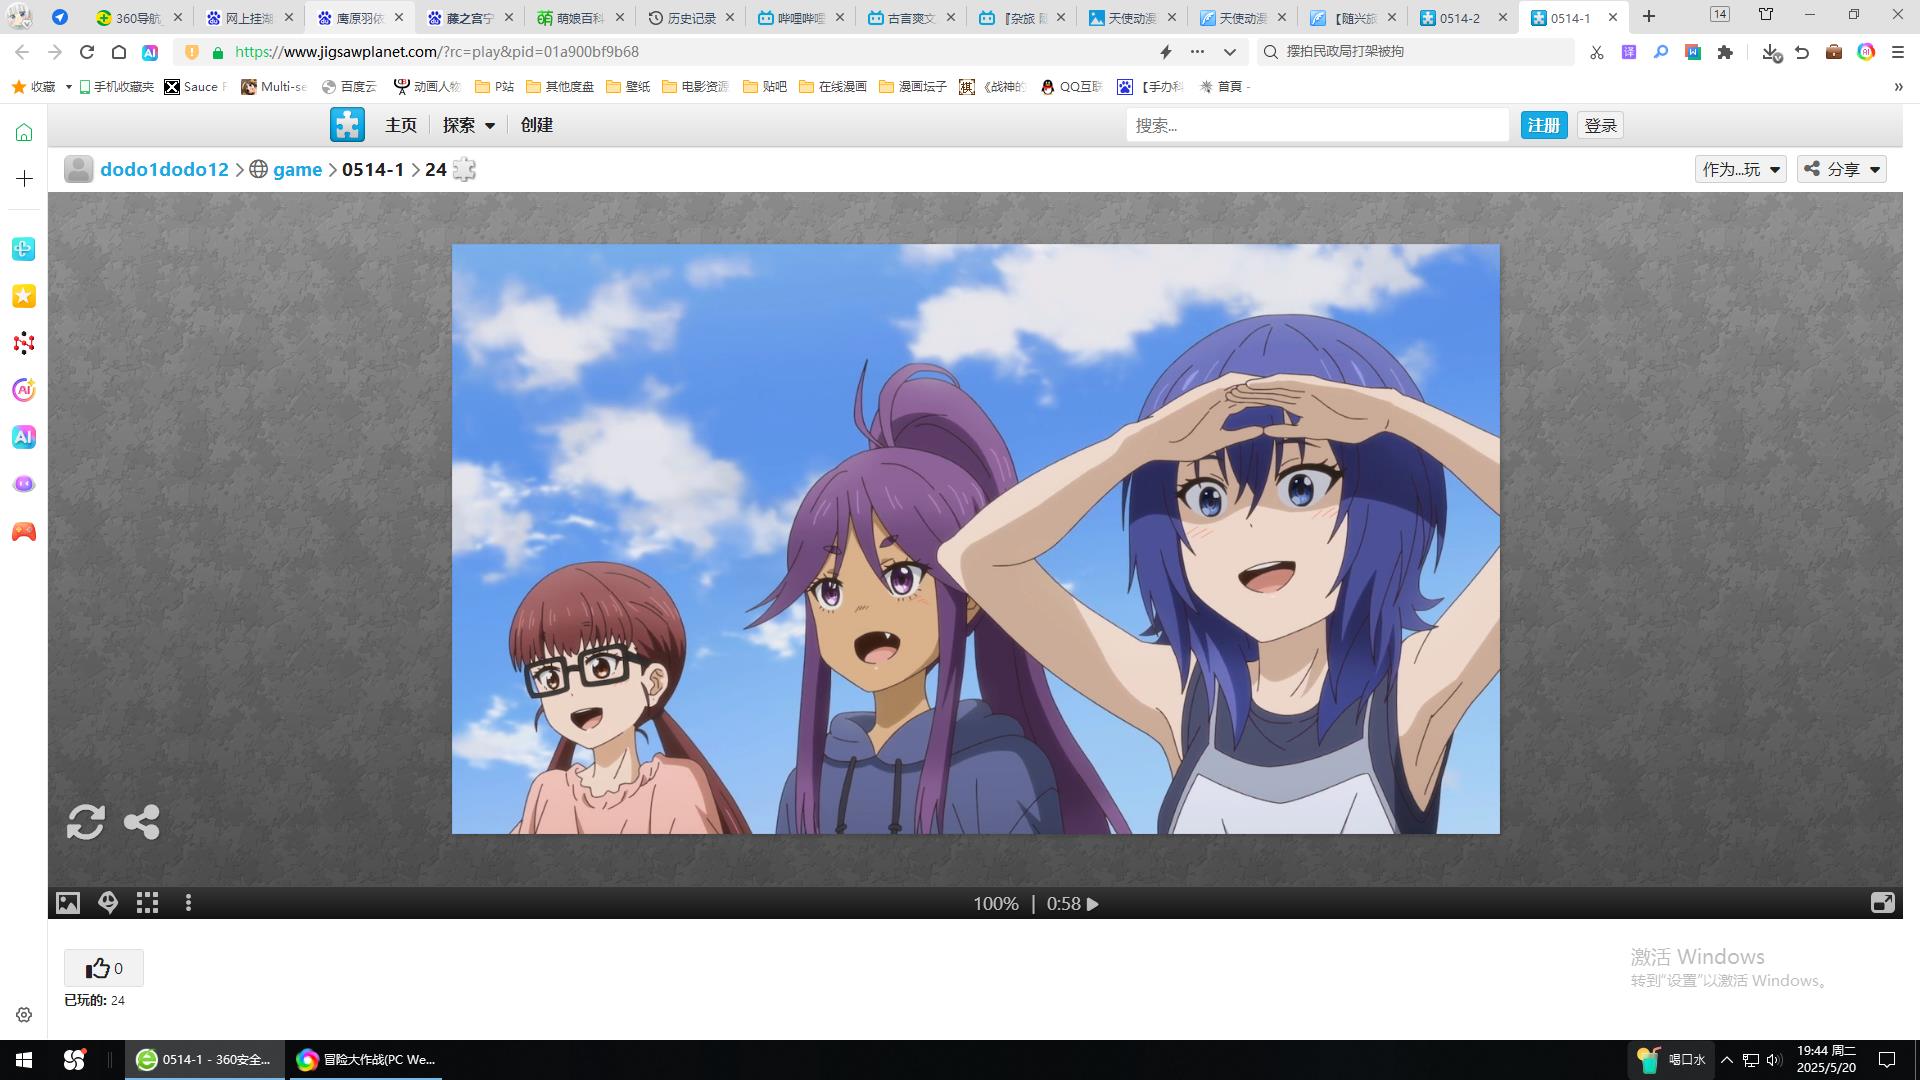Click the home icon in browser sidebar
1920x1080 pixels.
(x=24, y=132)
